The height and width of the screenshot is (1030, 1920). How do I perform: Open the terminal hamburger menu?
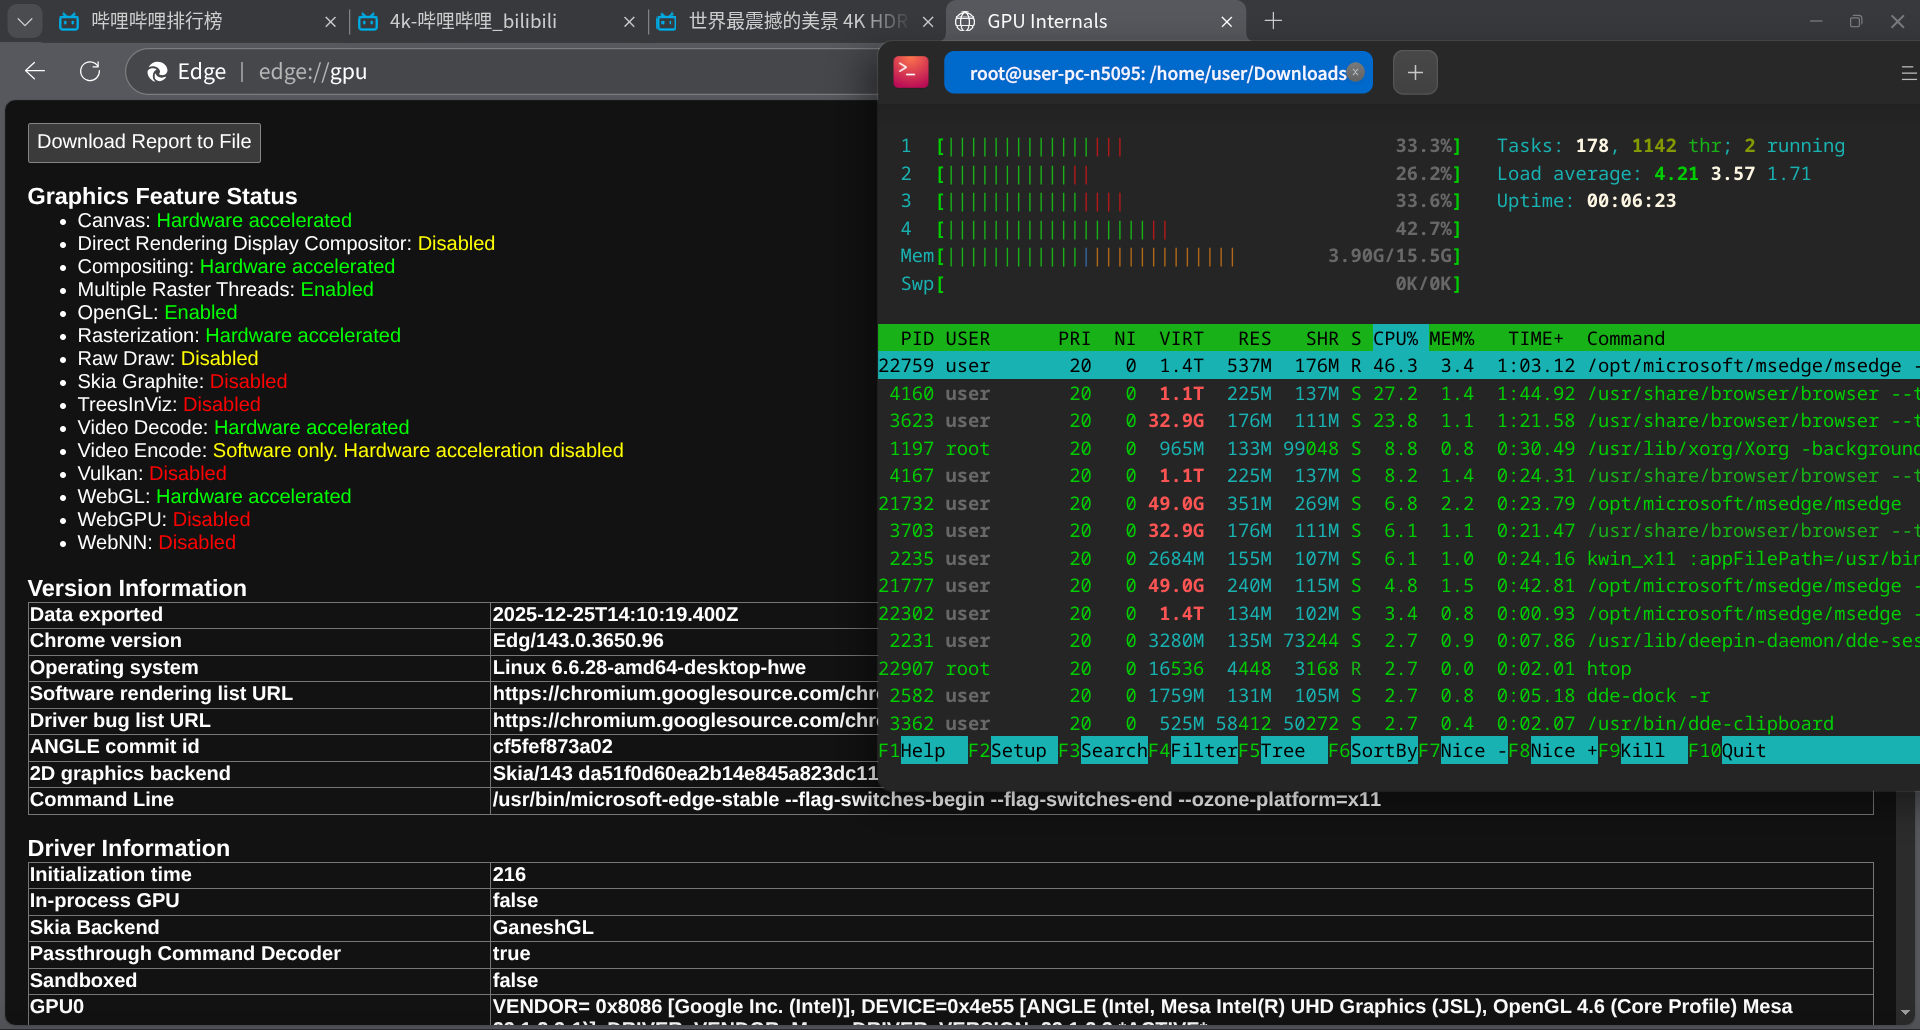pos(1907,73)
